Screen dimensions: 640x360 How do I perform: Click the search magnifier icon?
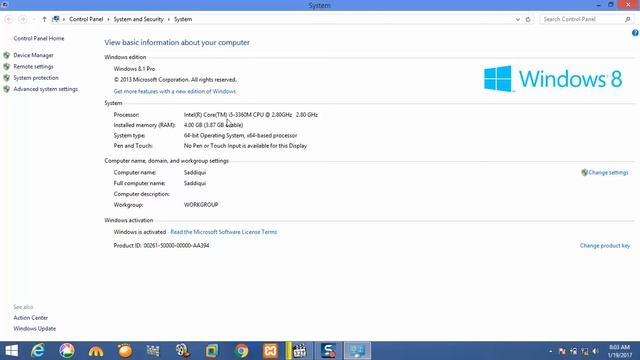pos(627,19)
